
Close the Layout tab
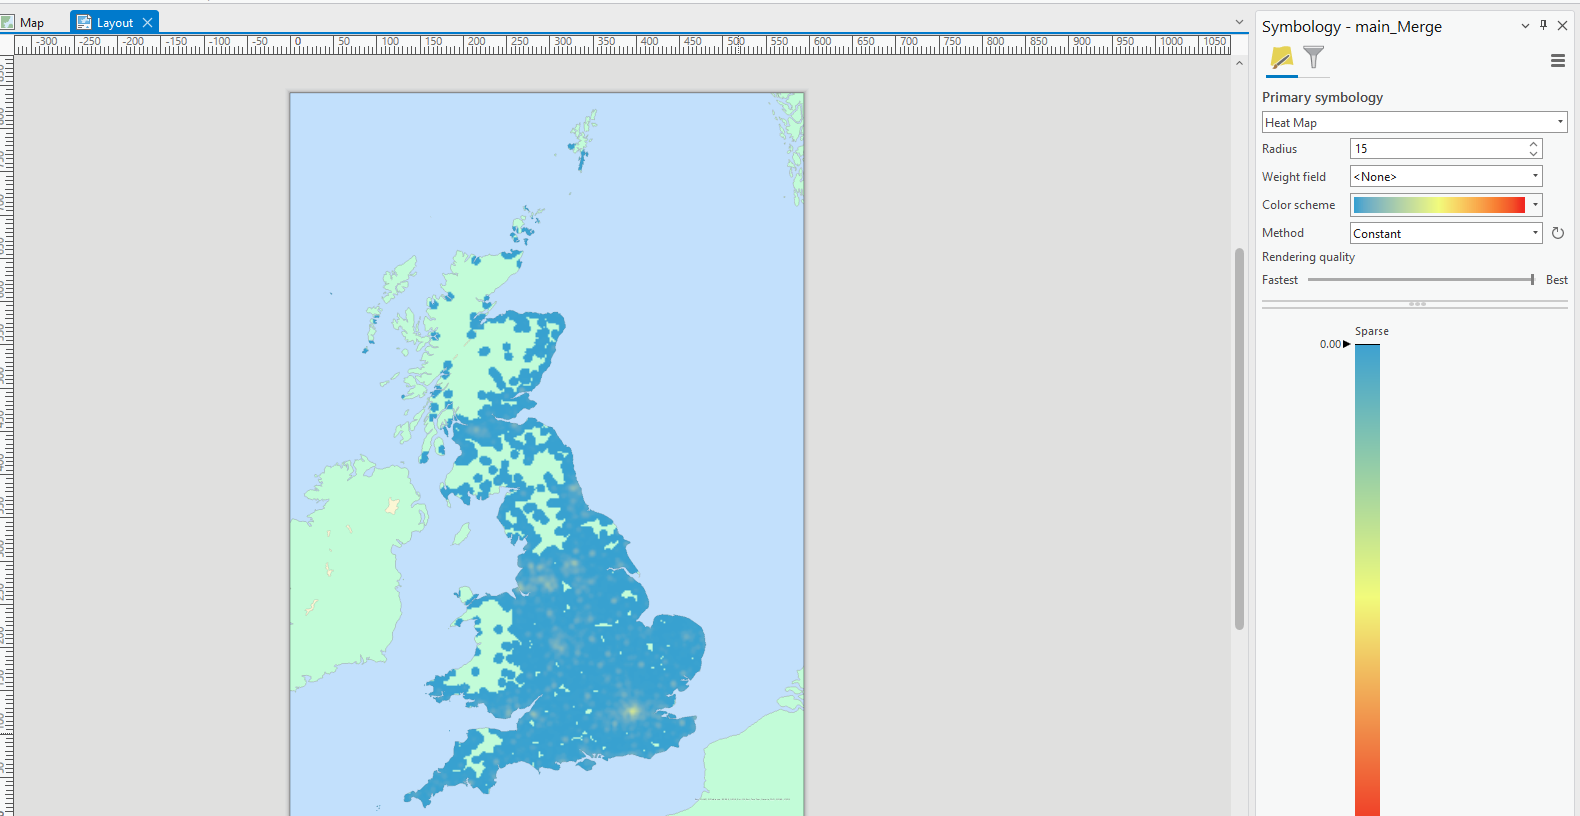pyautogui.click(x=147, y=22)
